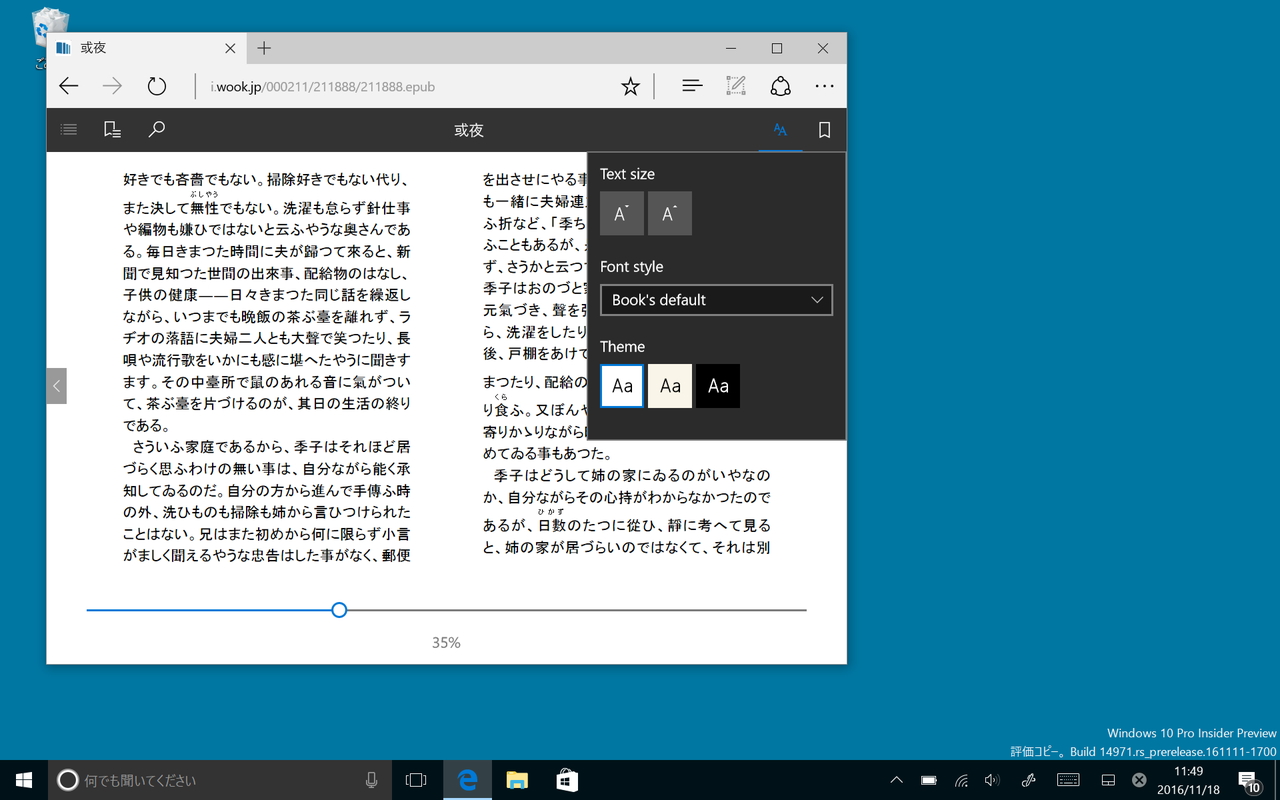
Task: Bookmark the current page
Action: pyautogui.click(x=824, y=129)
